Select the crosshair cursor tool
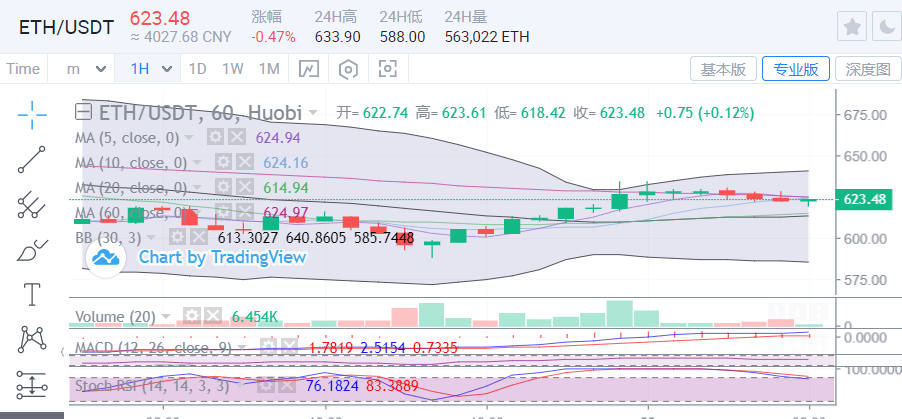Screen dimensions: 902x419 pos(32,115)
